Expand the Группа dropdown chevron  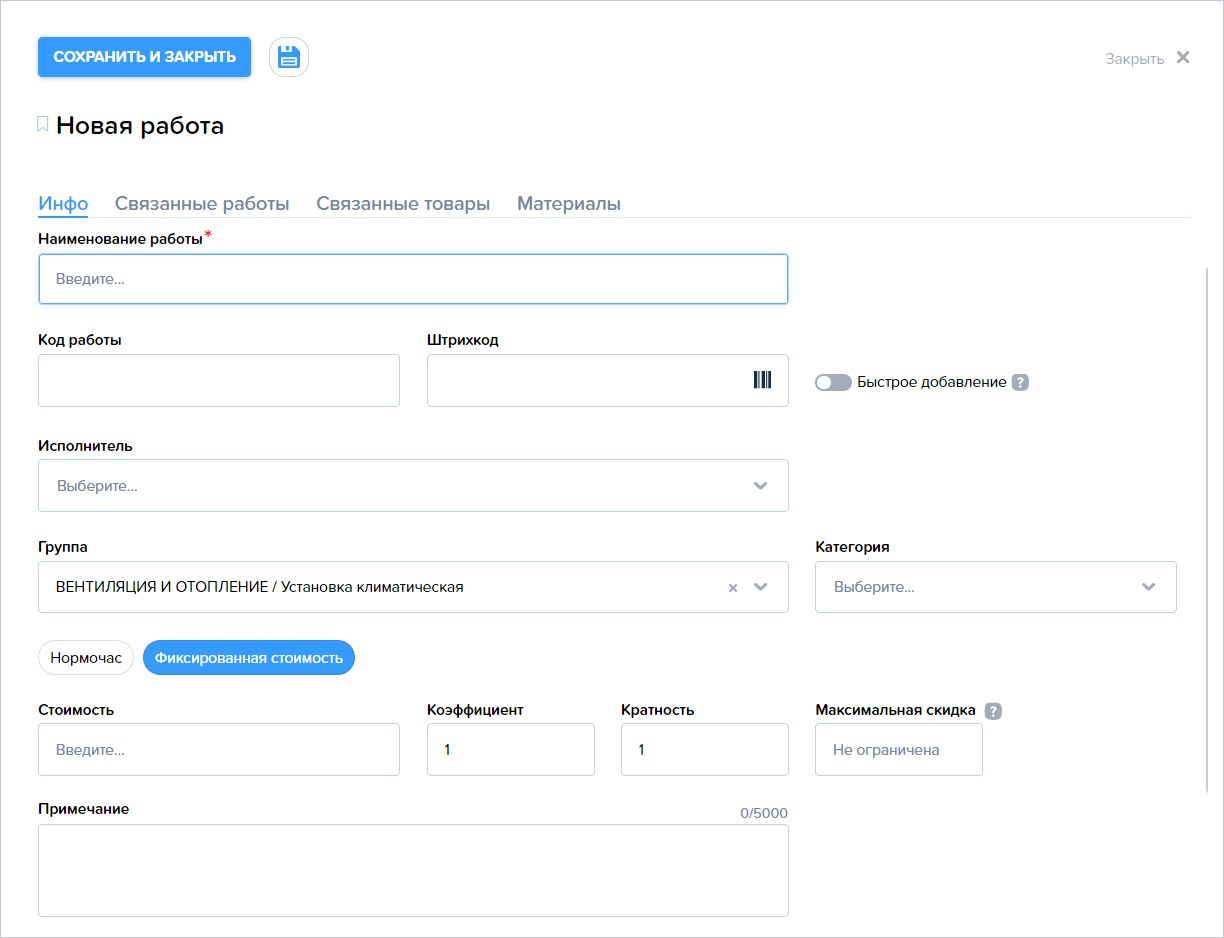tap(761, 587)
